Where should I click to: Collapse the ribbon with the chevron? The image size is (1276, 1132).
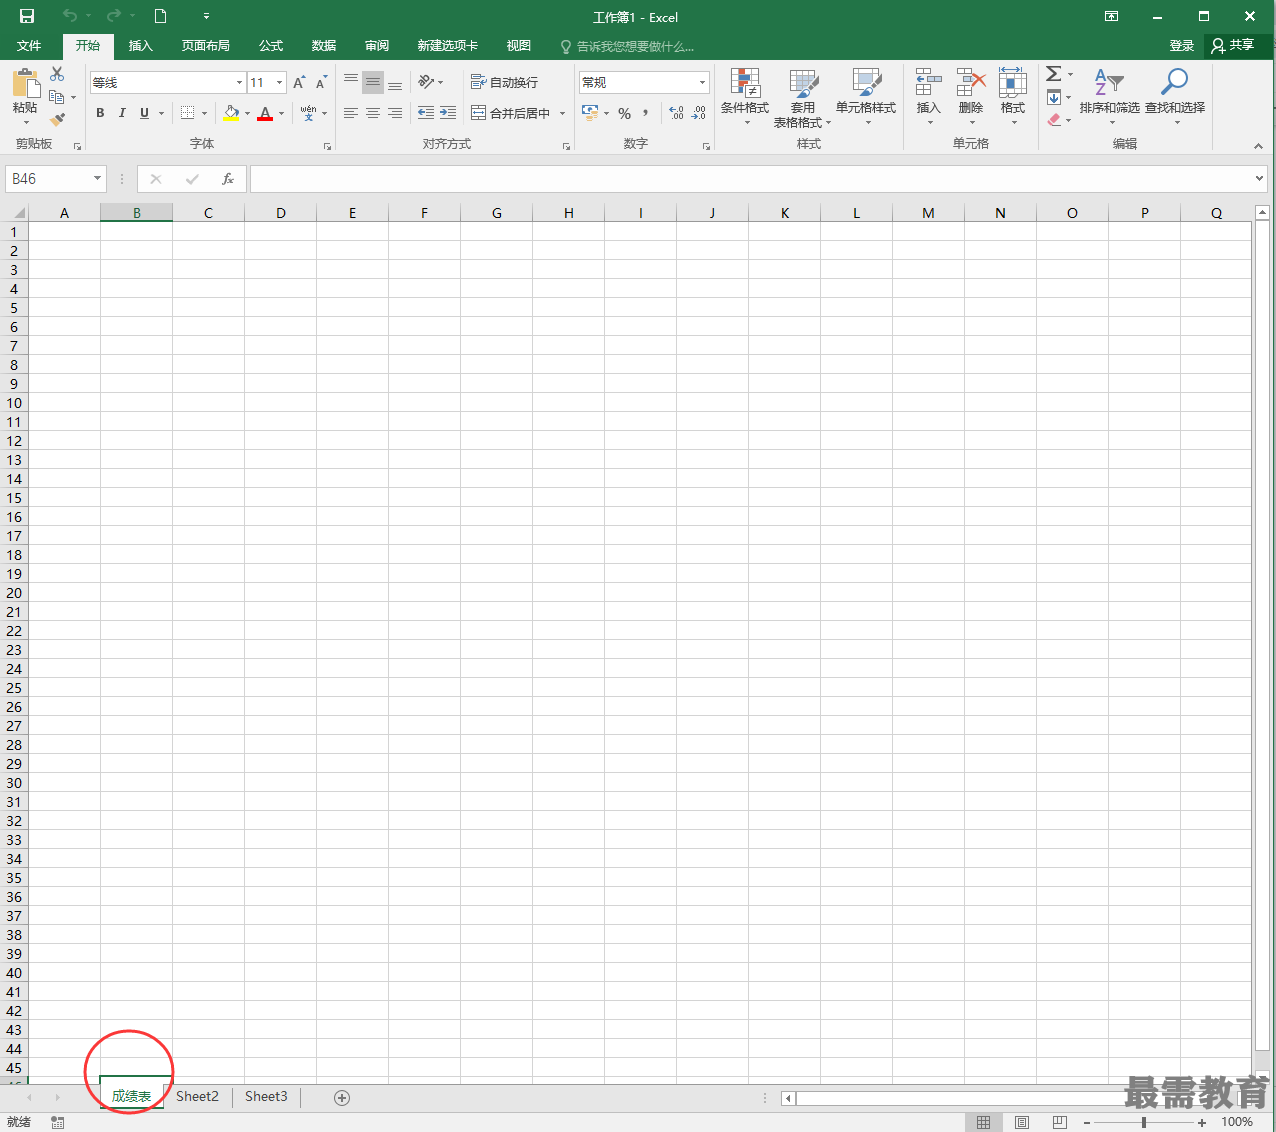click(x=1258, y=146)
